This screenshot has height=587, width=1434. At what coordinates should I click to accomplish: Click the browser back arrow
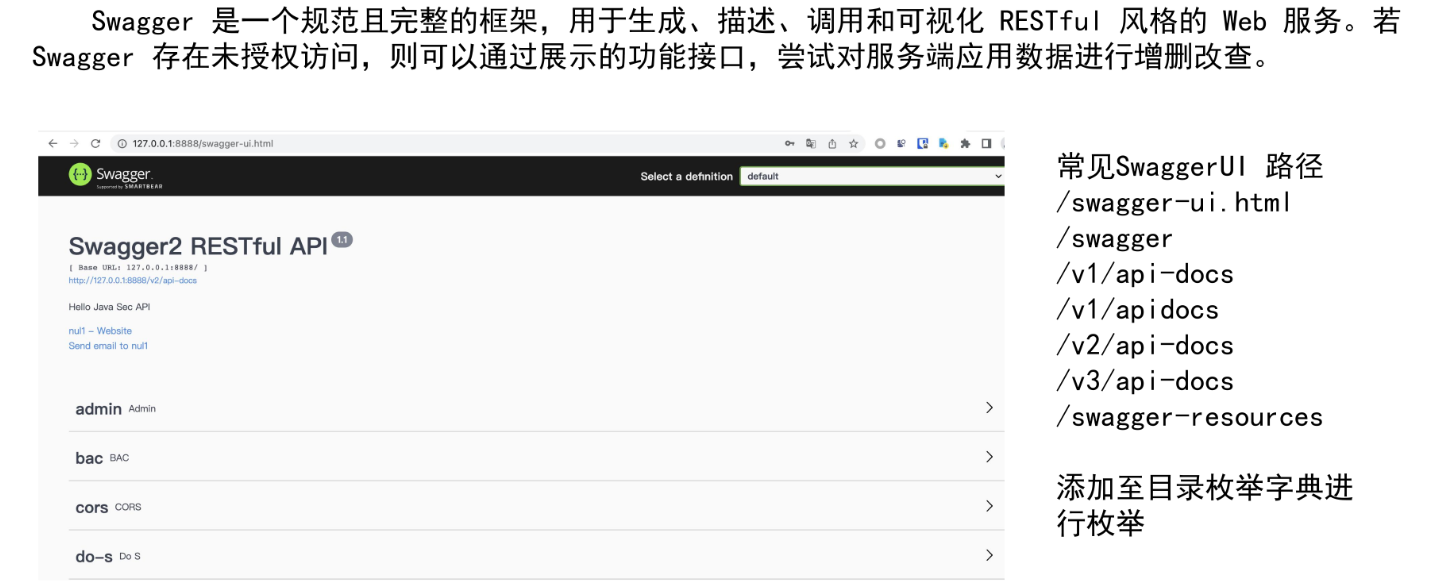pyautogui.click(x=52, y=144)
